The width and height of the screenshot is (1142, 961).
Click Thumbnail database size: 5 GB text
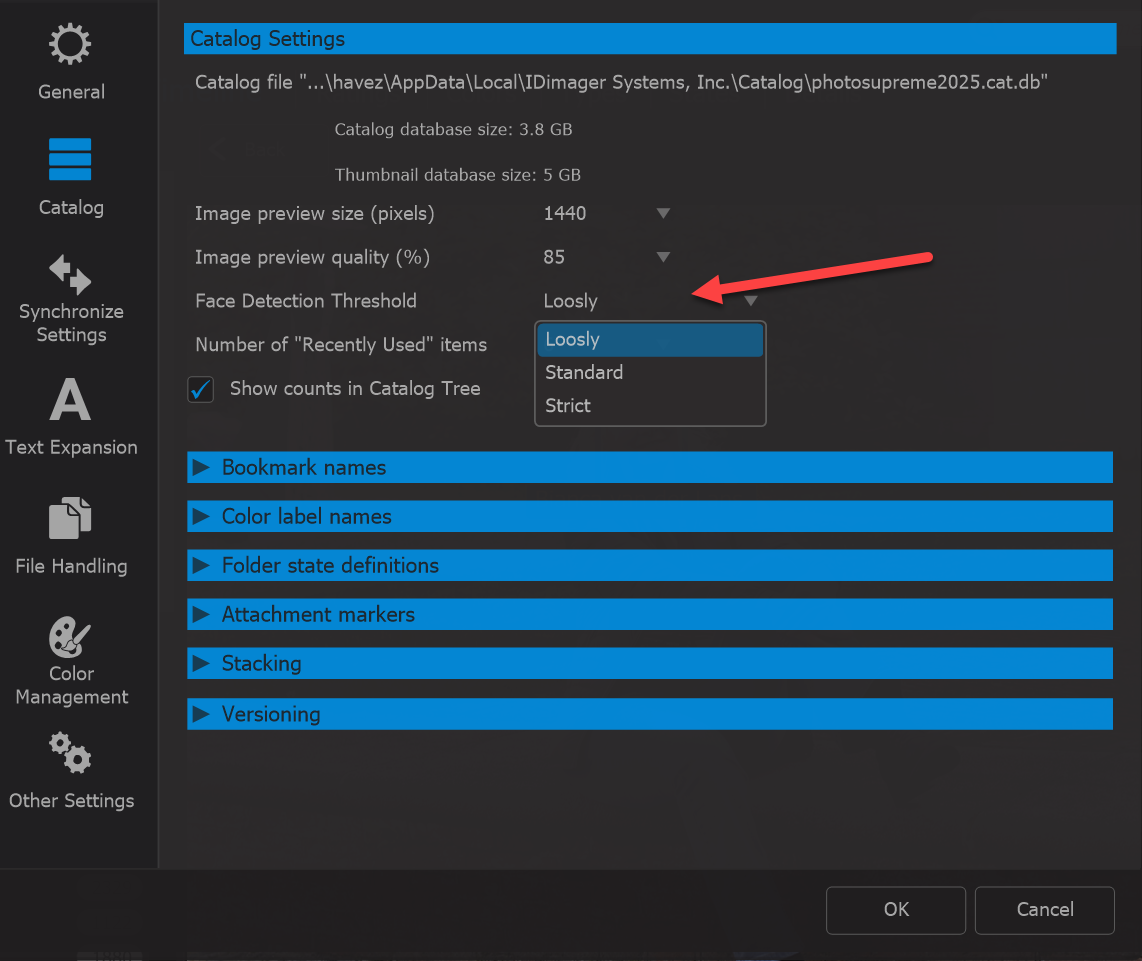457,175
